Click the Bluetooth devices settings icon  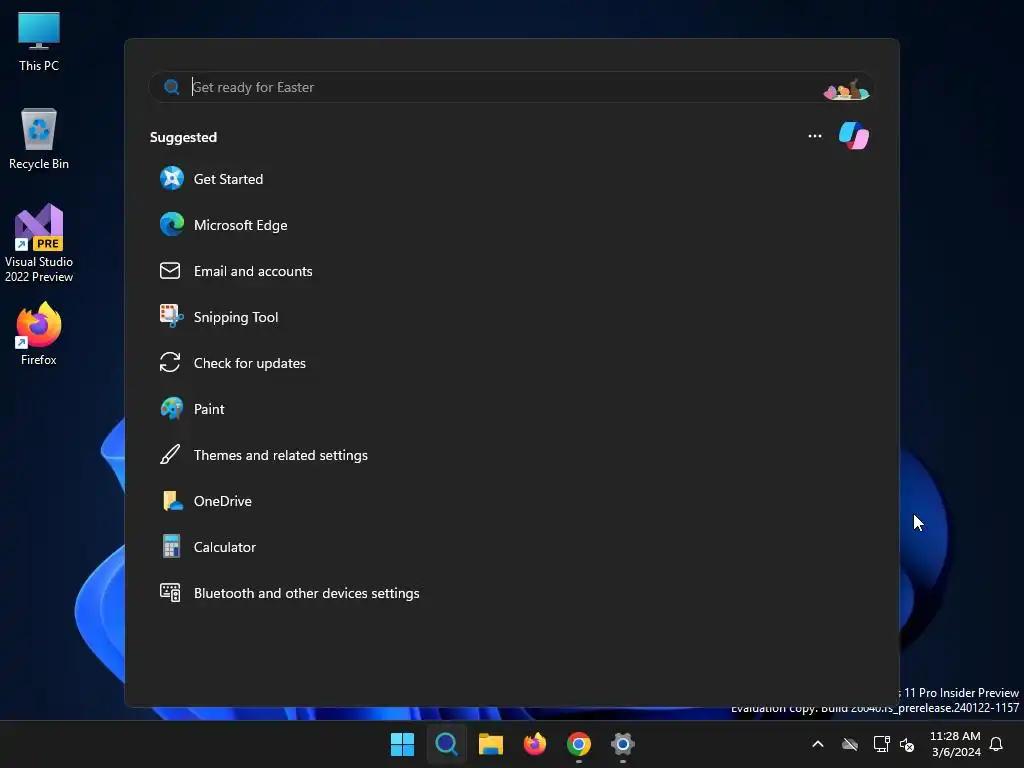pyautogui.click(x=170, y=592)
